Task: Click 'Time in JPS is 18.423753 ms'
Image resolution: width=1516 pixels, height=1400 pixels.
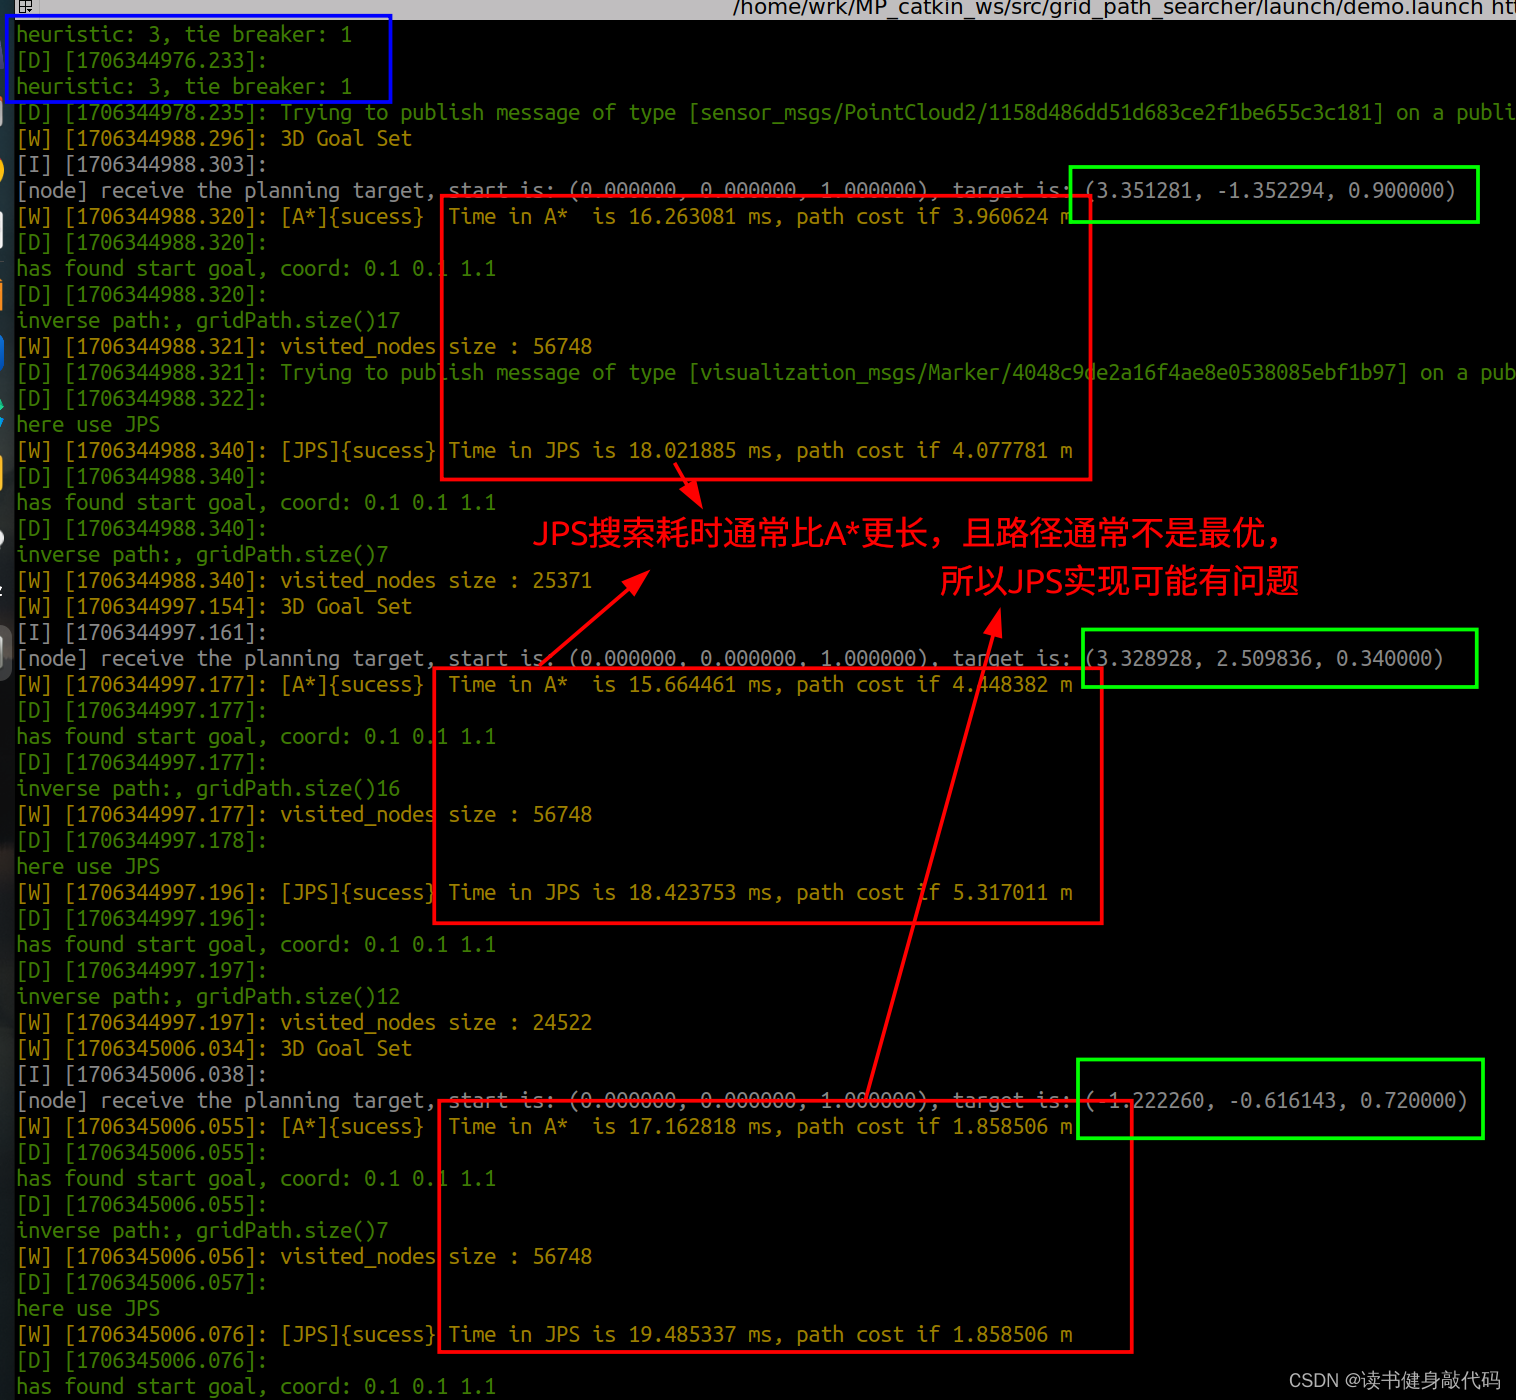Action: (610, 893)
